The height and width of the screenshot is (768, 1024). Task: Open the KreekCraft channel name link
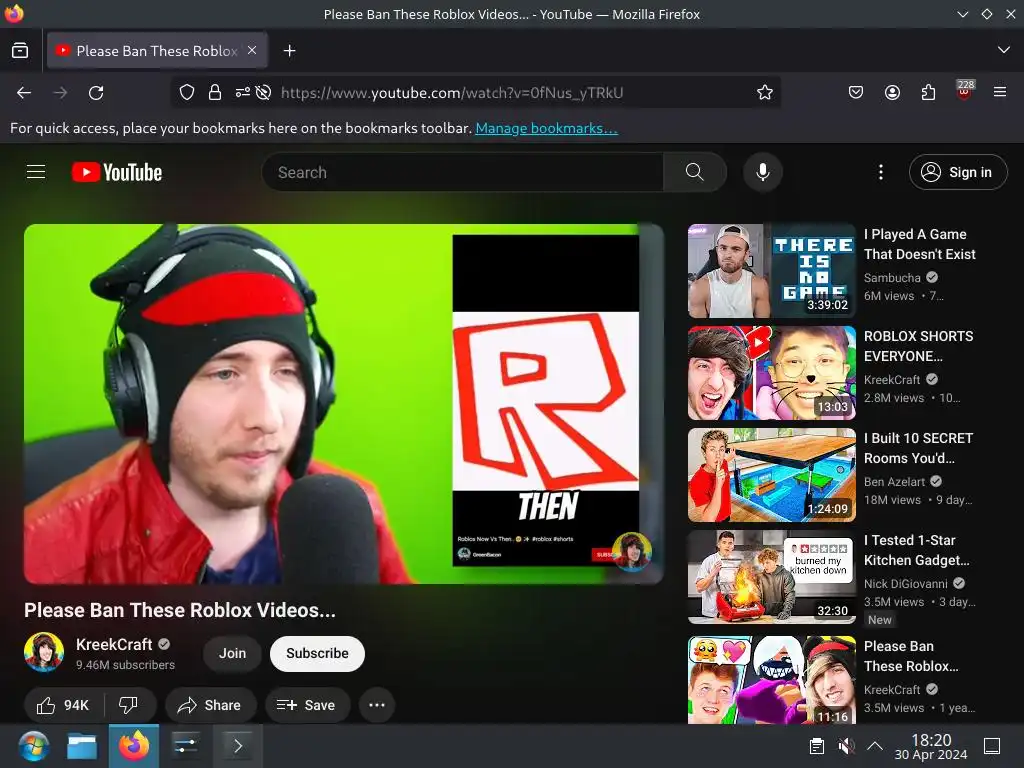(x=114, y=645)
